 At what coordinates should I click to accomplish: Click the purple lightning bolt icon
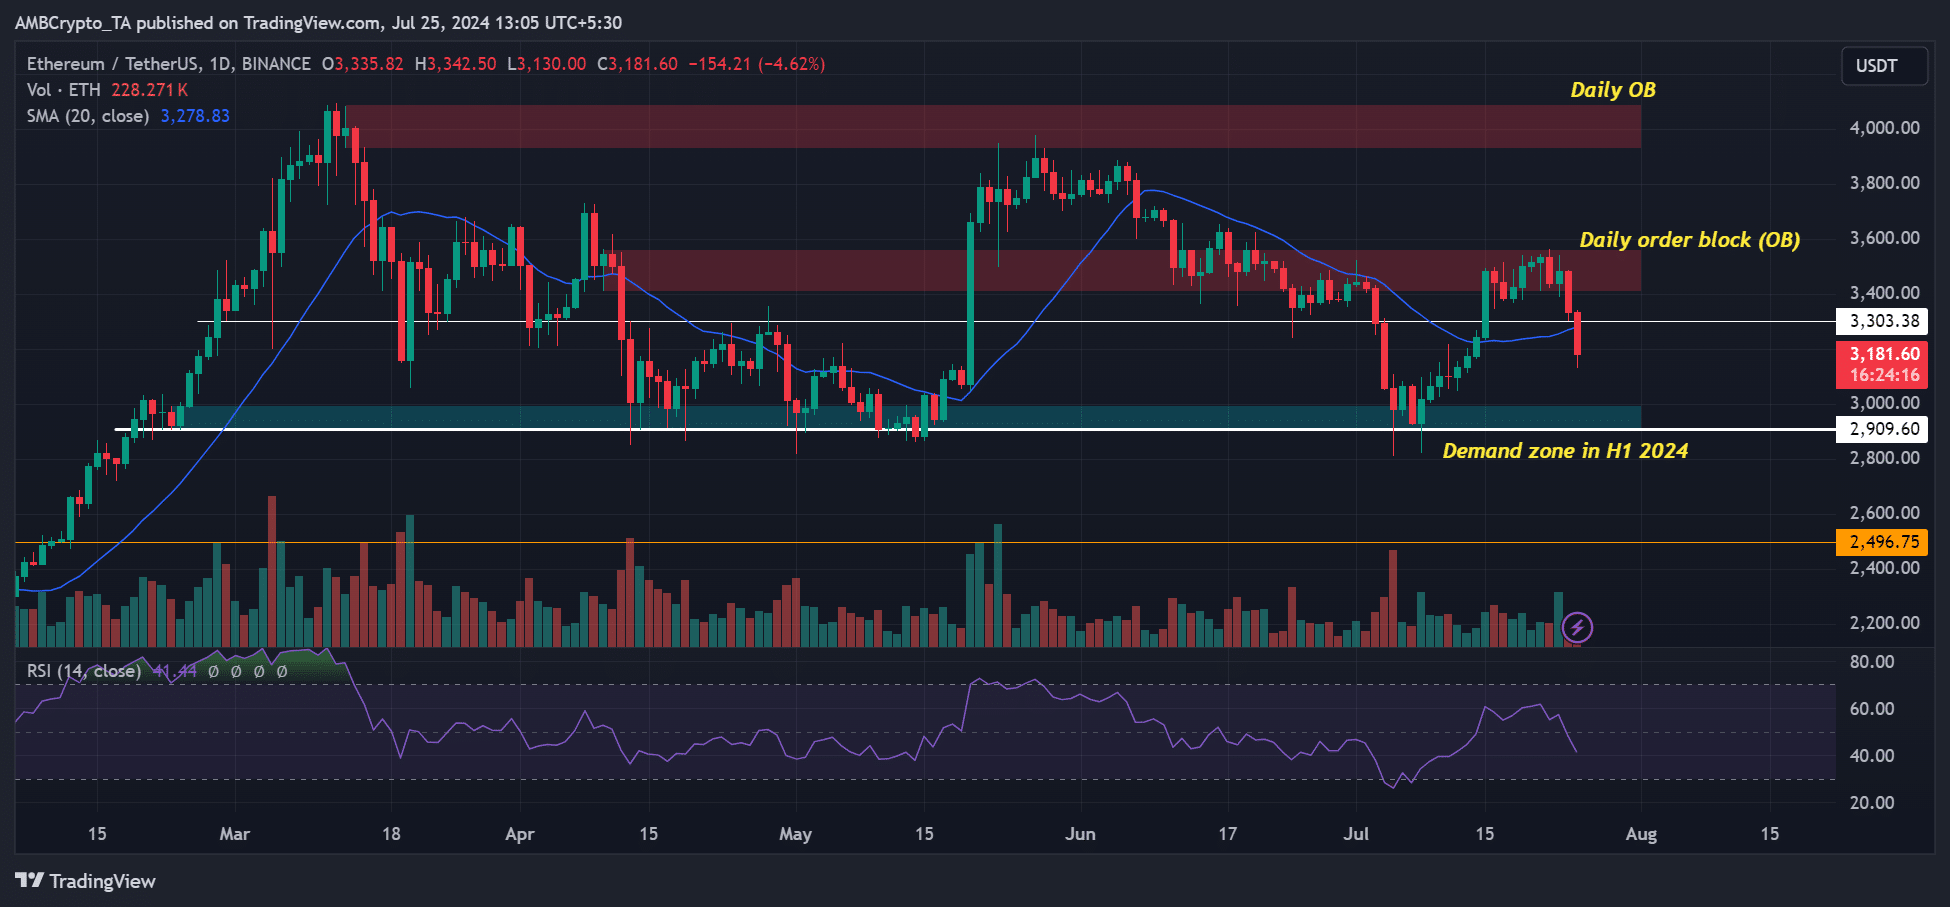(x=1577, y=628)
